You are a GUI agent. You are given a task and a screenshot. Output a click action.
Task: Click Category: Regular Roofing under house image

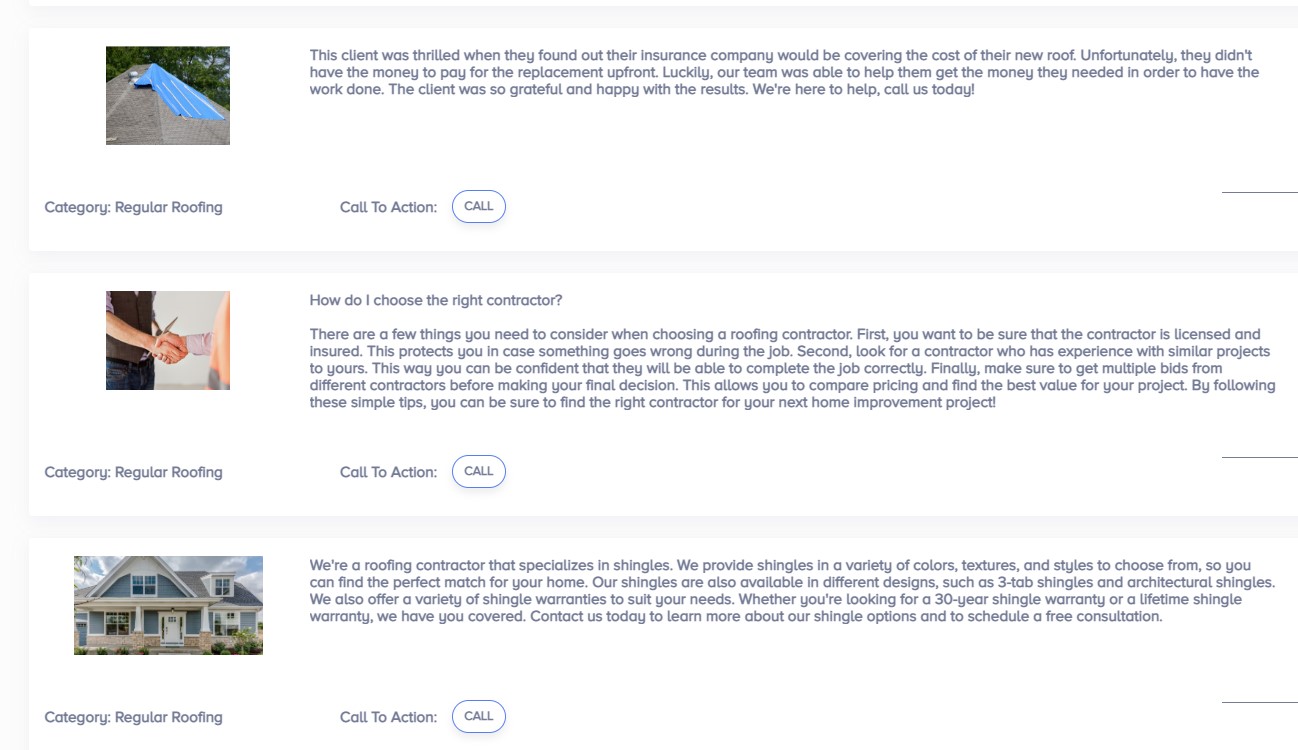click(133, 717)
